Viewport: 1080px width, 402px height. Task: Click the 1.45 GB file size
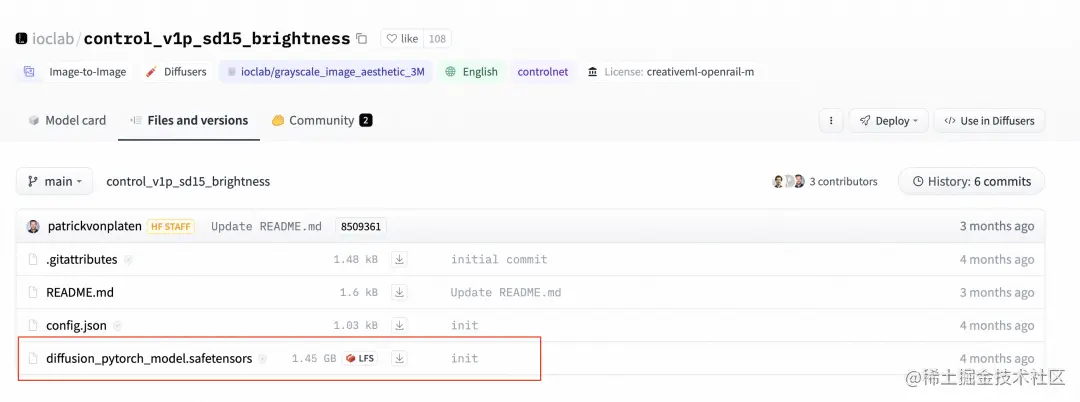tap(313, 359)
